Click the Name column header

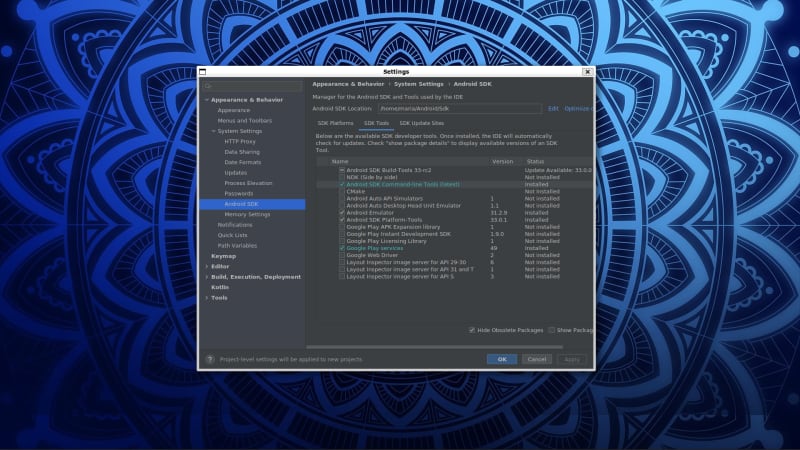(340, 162)
